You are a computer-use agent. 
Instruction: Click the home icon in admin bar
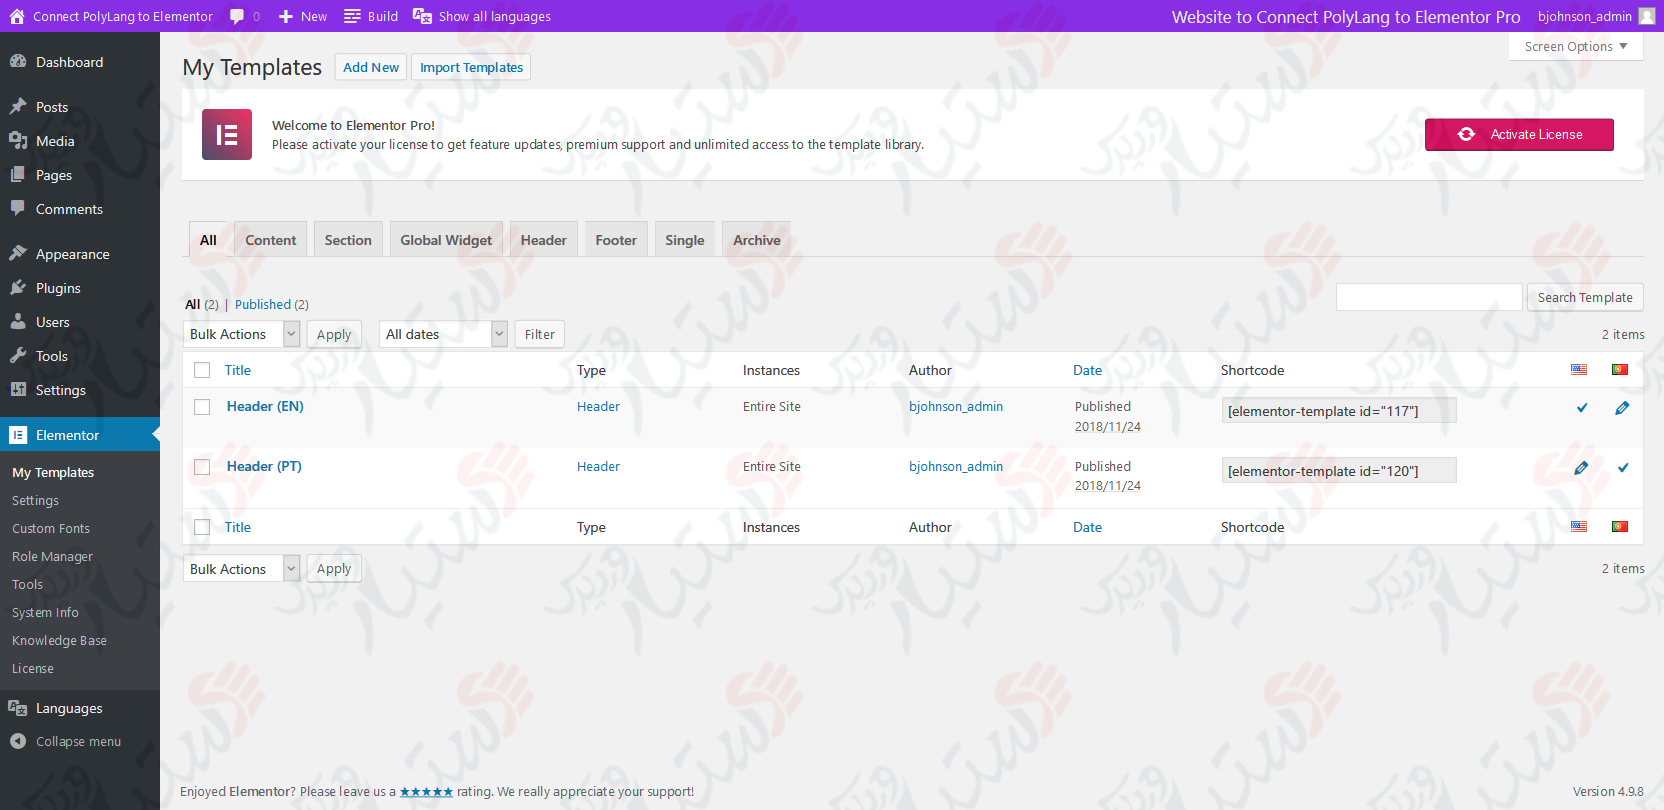(17, 16)
